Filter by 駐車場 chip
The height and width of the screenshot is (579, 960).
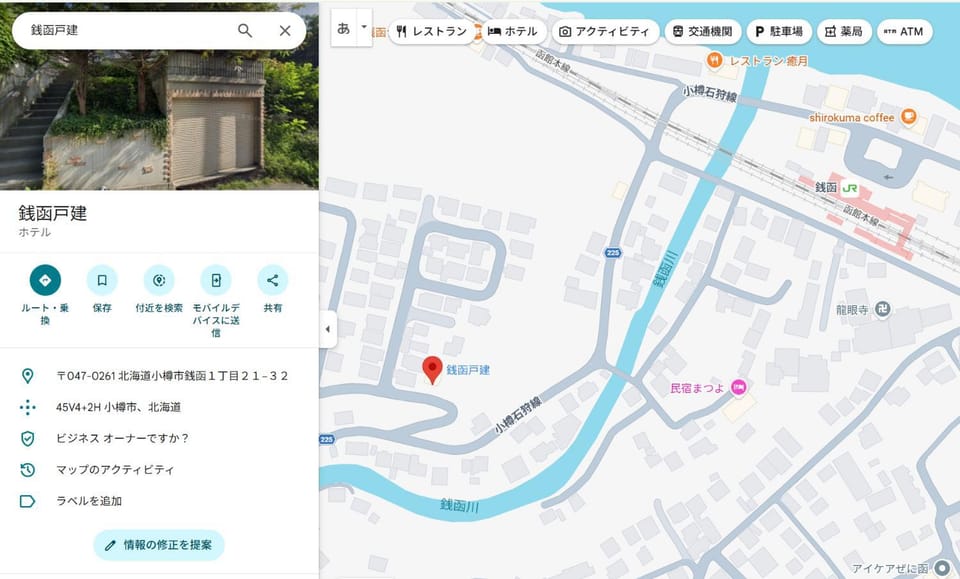pyautogui.click(x=779, y=31)
